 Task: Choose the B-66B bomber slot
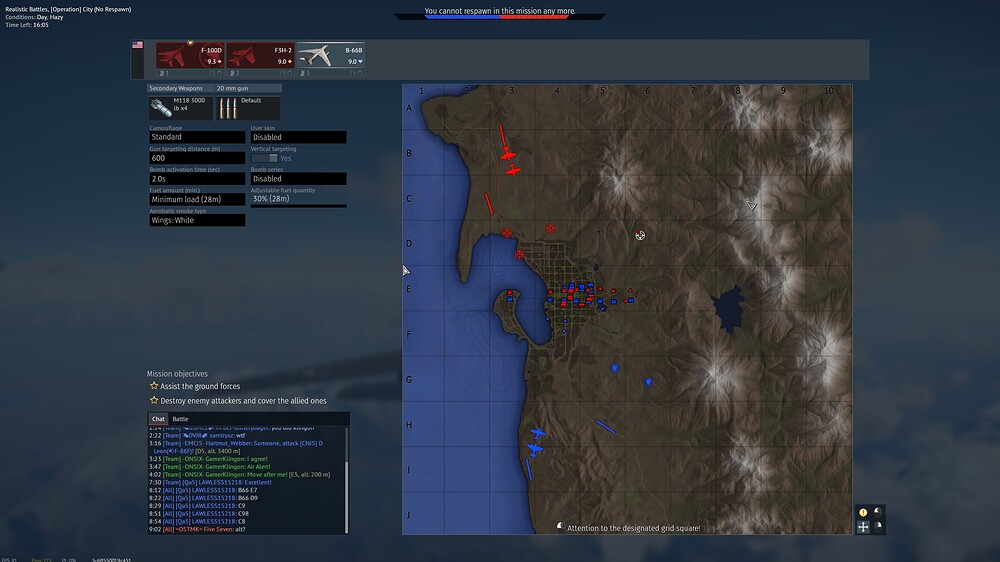point(330,59)
